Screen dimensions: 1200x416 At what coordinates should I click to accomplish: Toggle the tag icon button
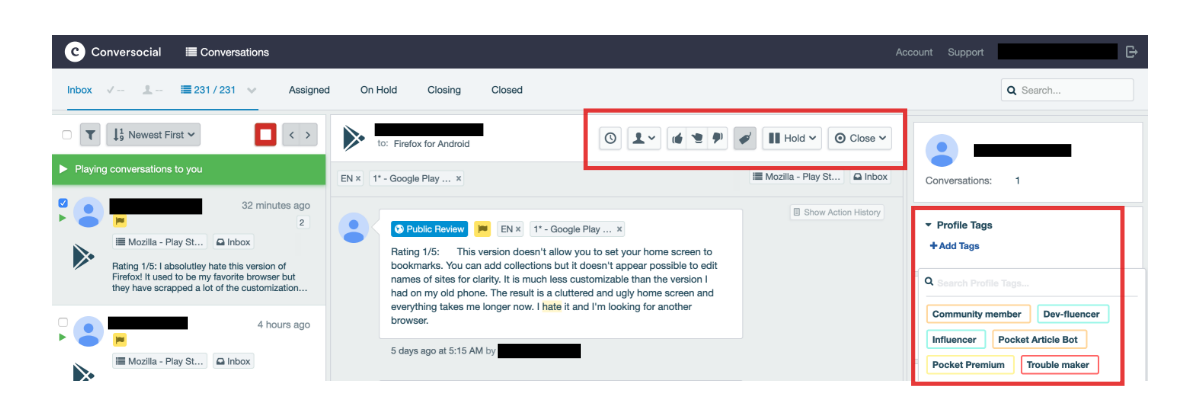tap(745, 138)
